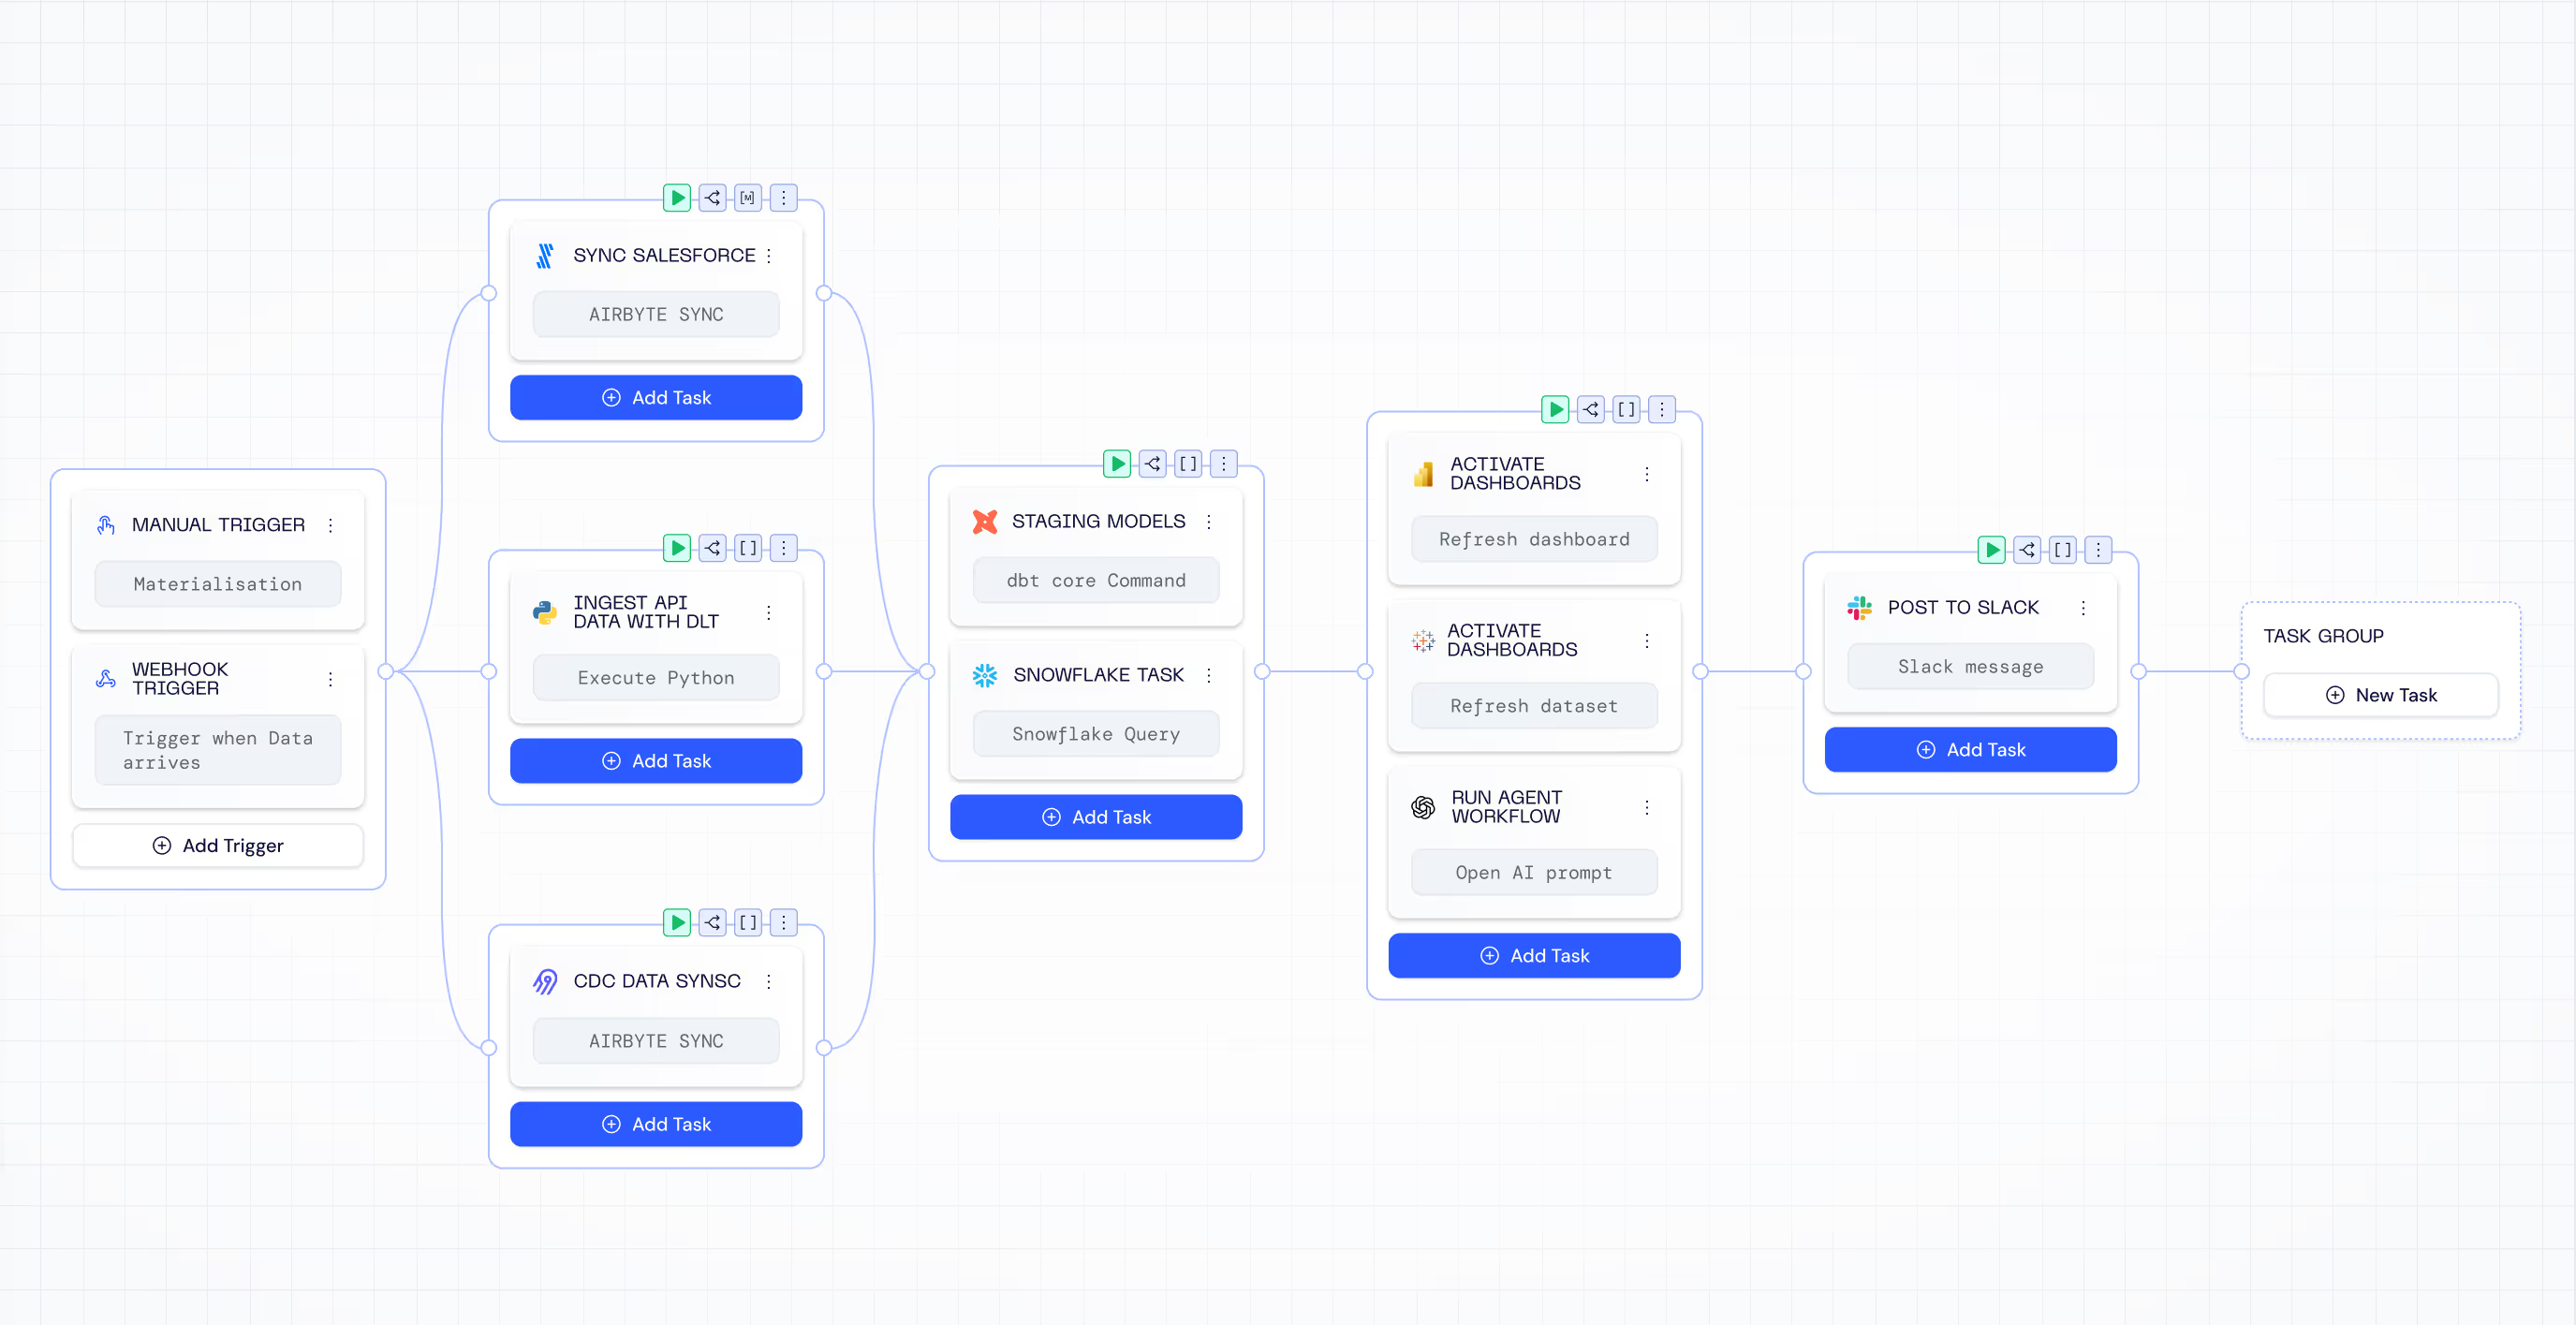Click Add Trigger button
The height and width of the screenshot is (1325, 2576).
pos(218,846)
